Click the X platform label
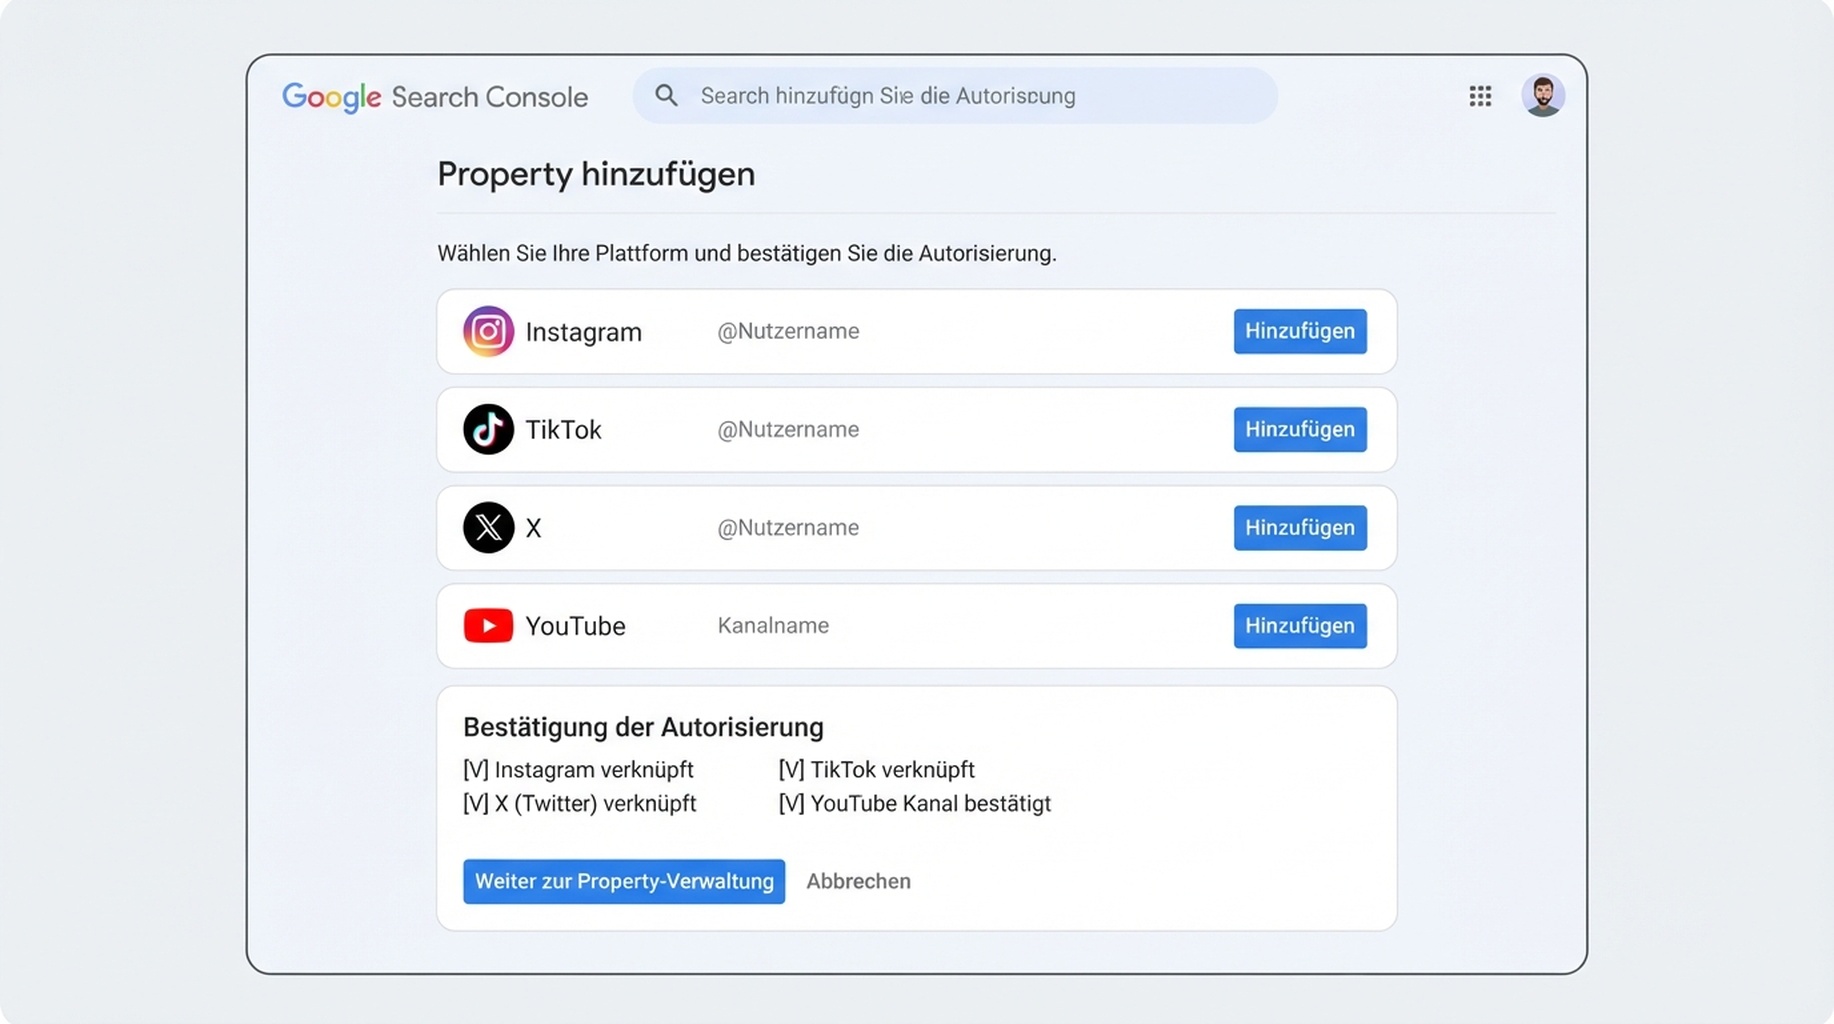 point(533,528)
